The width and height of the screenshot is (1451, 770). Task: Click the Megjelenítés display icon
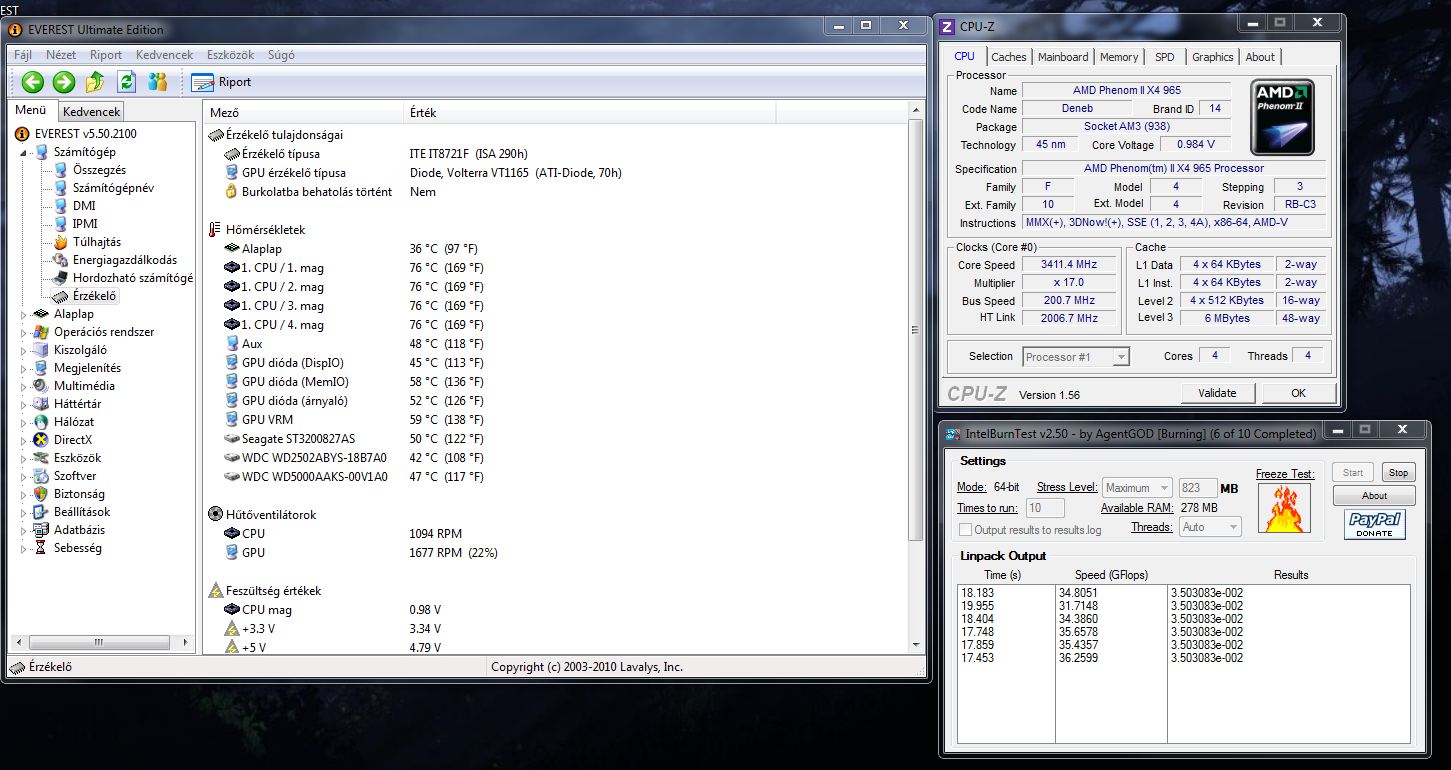[41, 368]
